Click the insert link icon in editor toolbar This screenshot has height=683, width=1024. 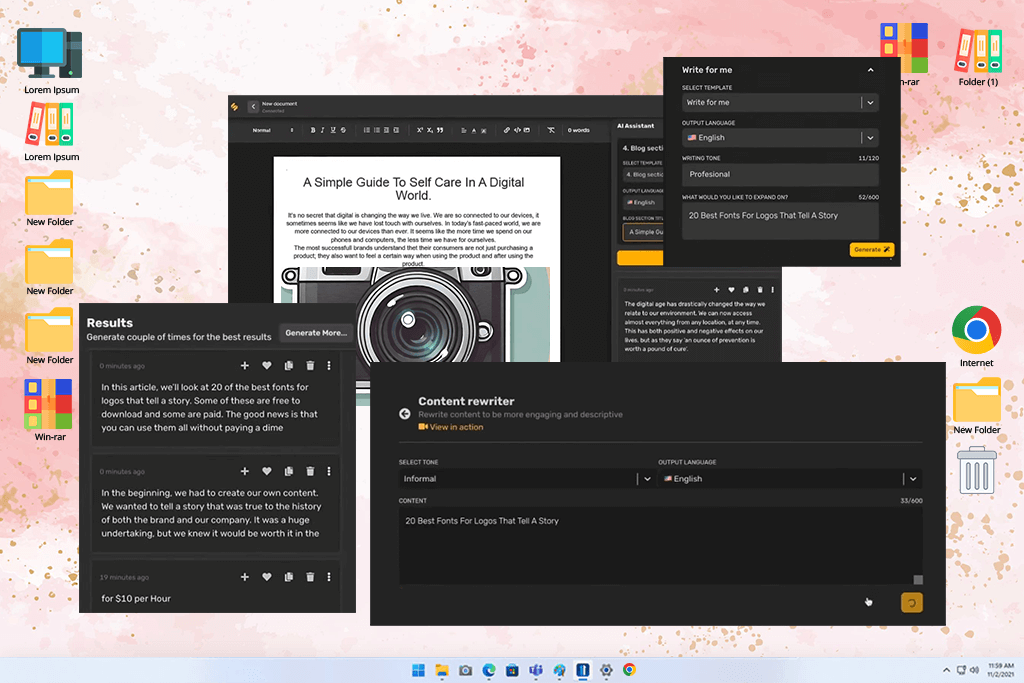click(507, 130)
